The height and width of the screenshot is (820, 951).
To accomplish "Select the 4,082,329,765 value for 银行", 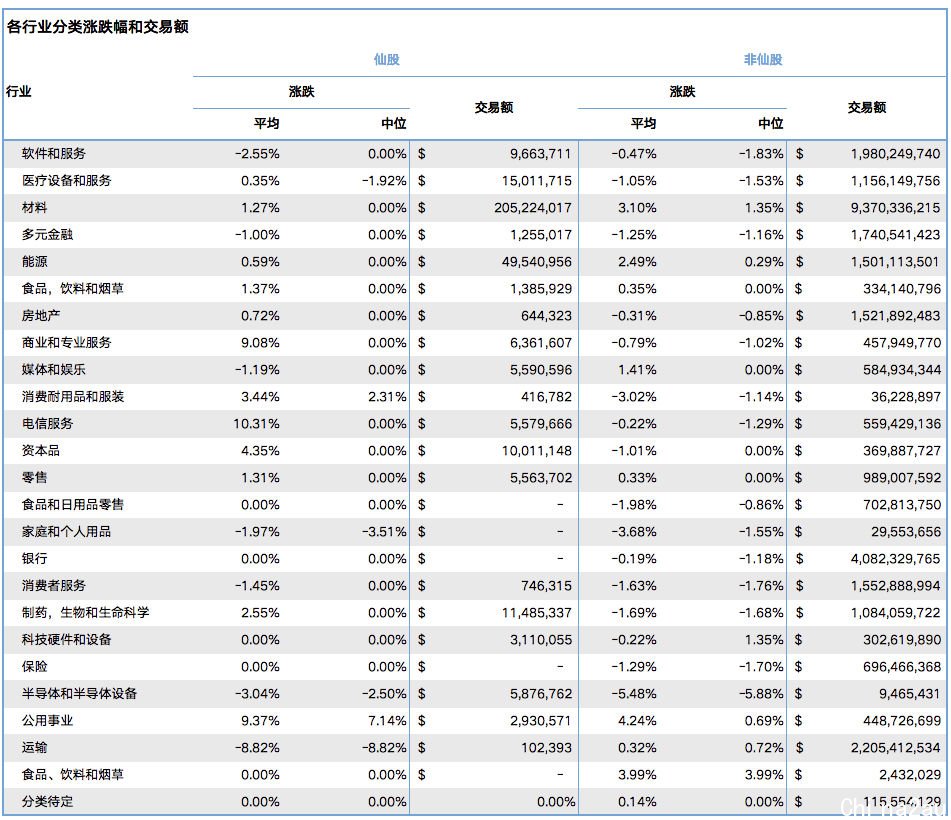I will pos(895,559).
